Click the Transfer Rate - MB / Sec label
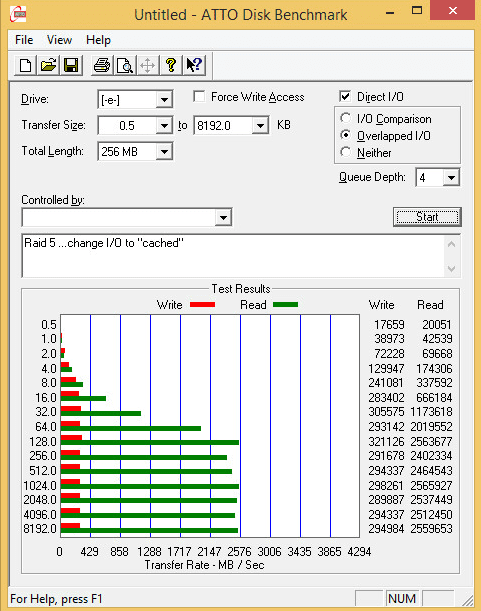The width and height of the screenshot is (481, 611). pos(204,565)
